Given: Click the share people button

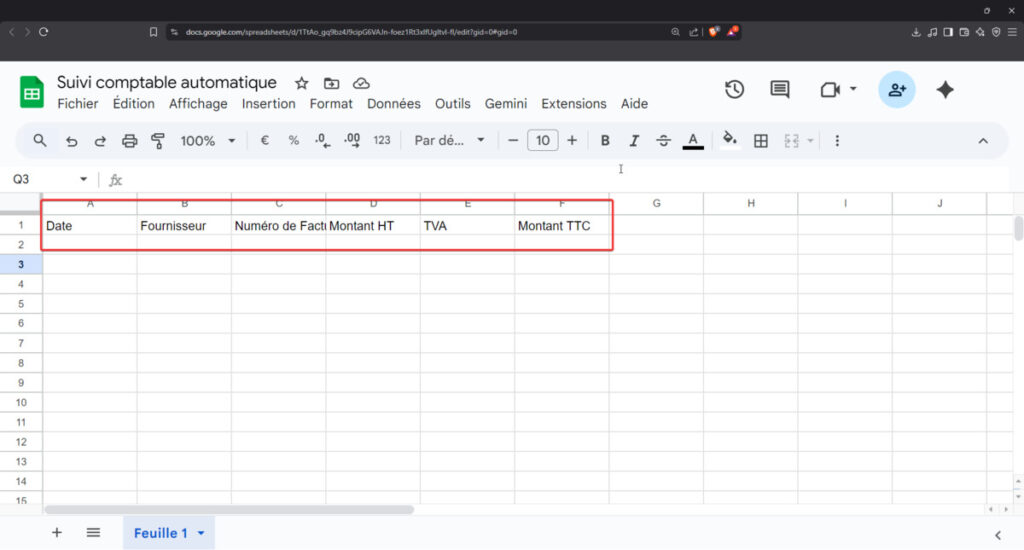Looking at the screenshot, I should coord(897,89).
